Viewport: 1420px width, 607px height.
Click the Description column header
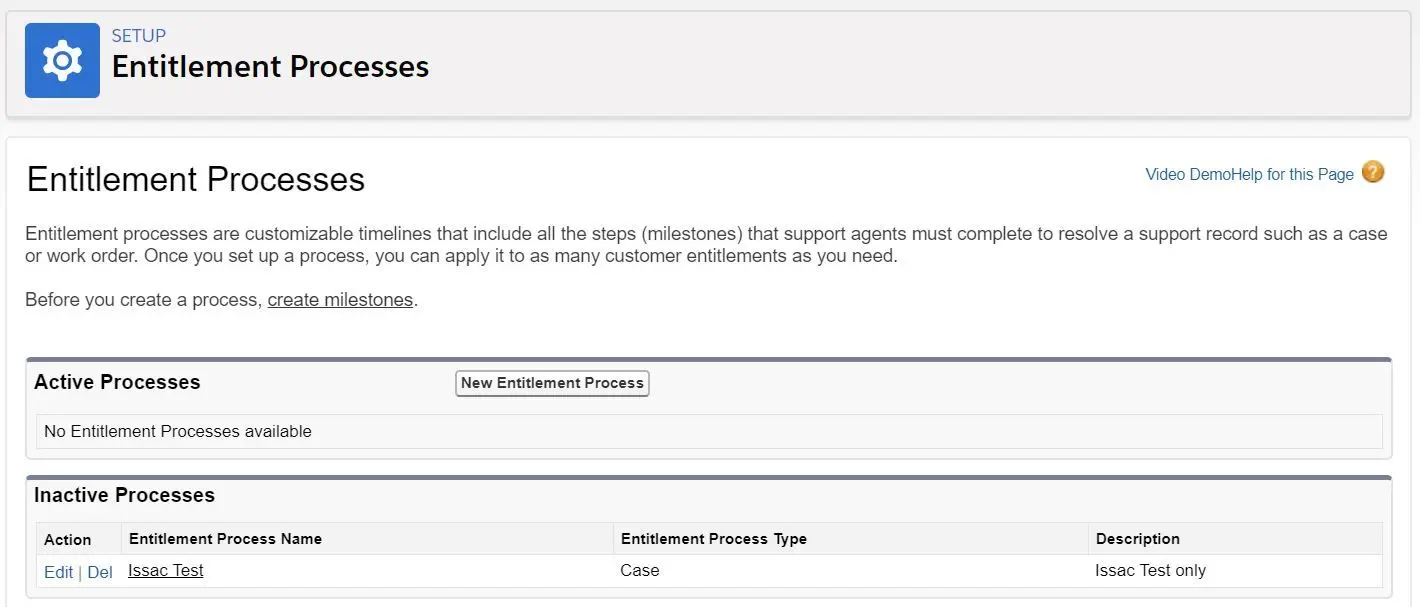pos(1138,538)
